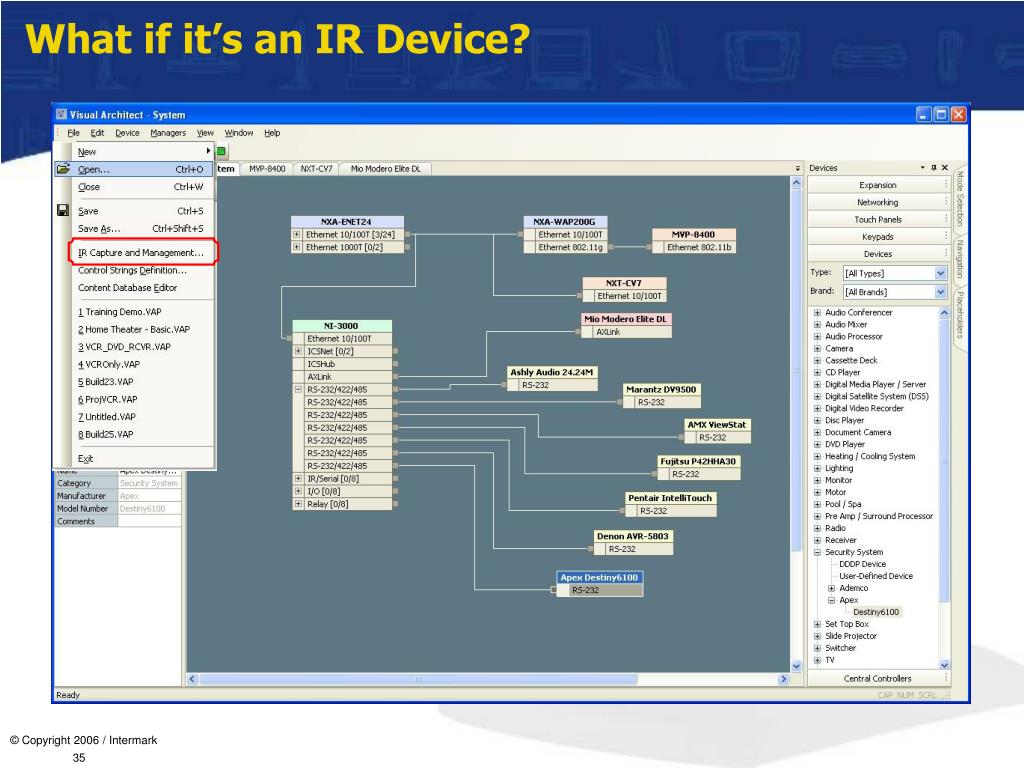Image resolution: width=1024 pixels, height=768 pixels.
Task: Open the tab list dropdown arrow
Action: (797, 168)
